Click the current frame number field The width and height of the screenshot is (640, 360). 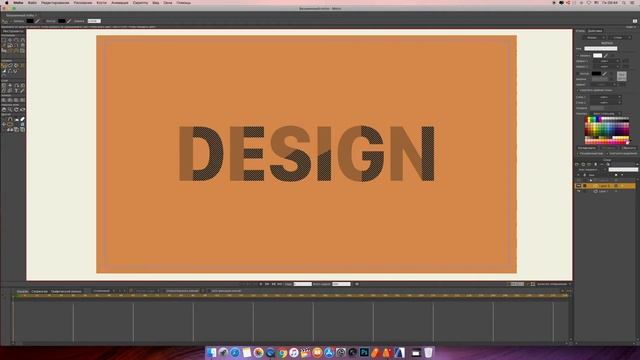point(302,284)
